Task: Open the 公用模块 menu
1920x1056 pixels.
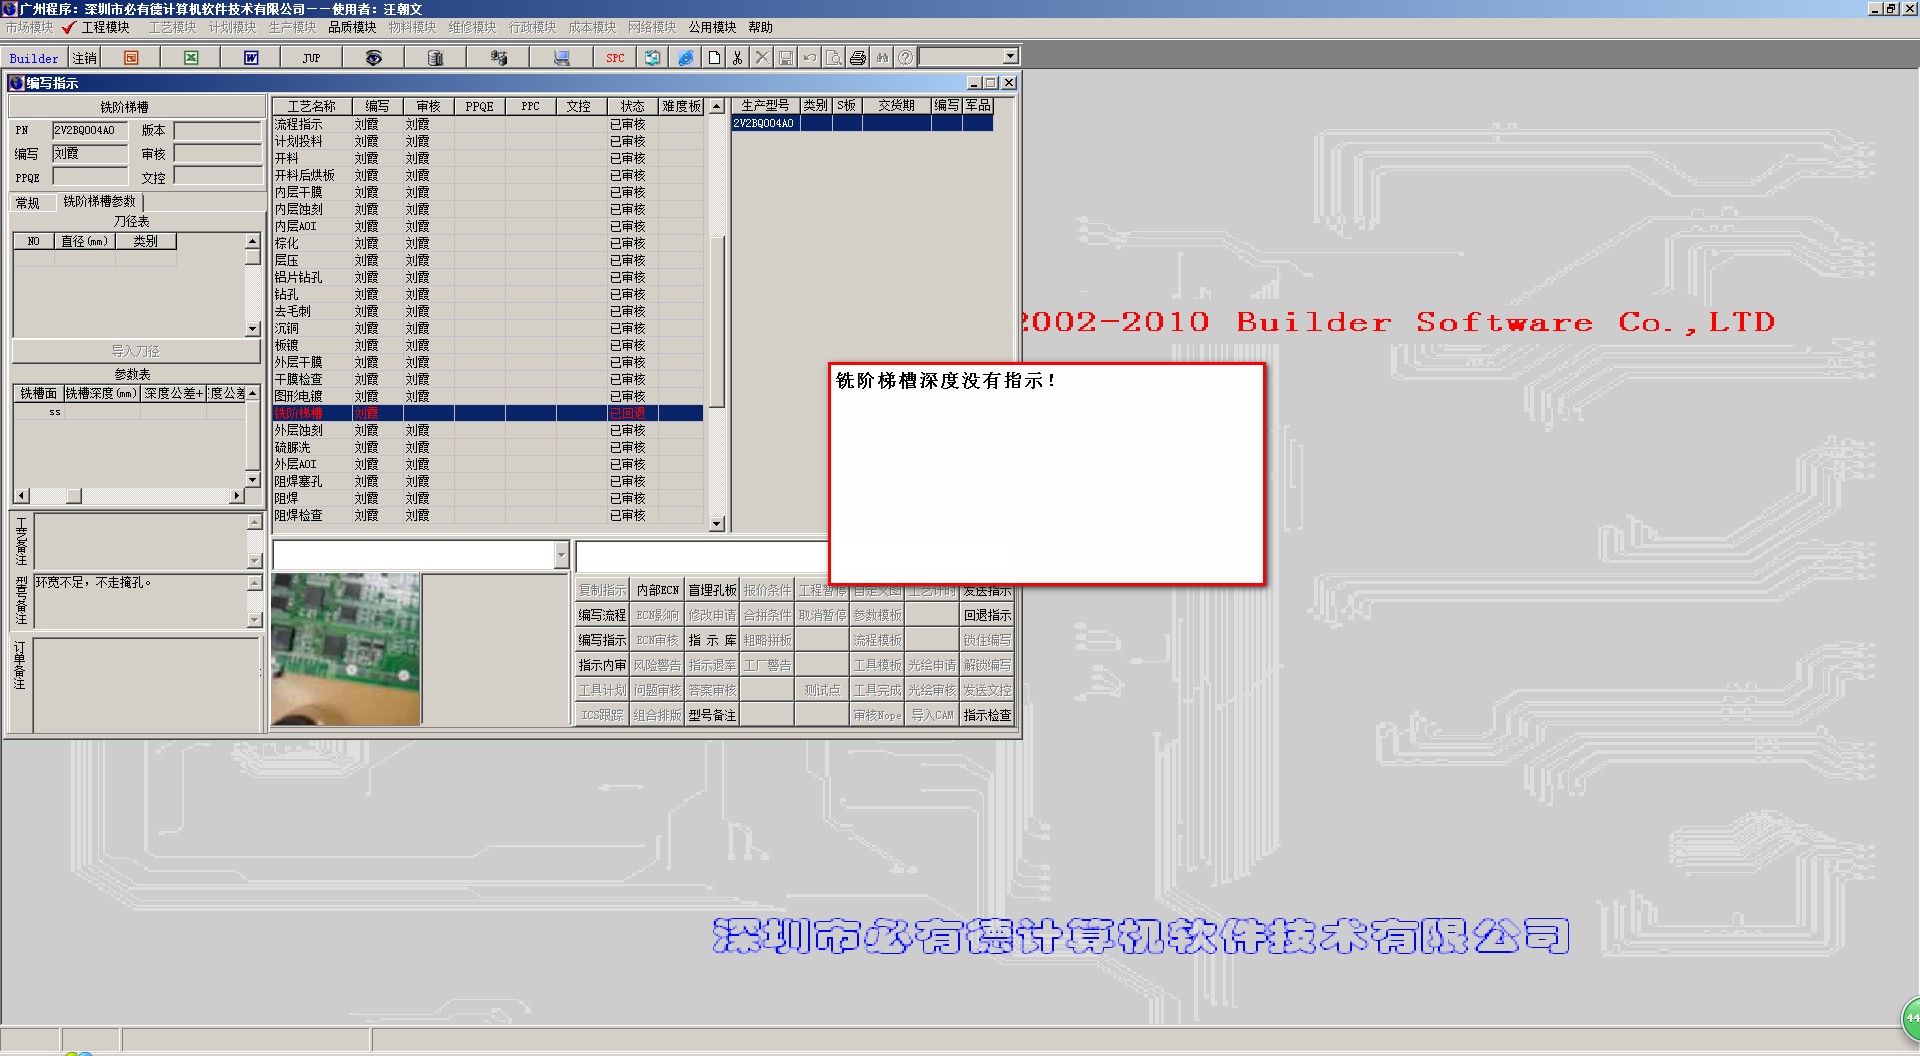Action: (x=712, y=27)
